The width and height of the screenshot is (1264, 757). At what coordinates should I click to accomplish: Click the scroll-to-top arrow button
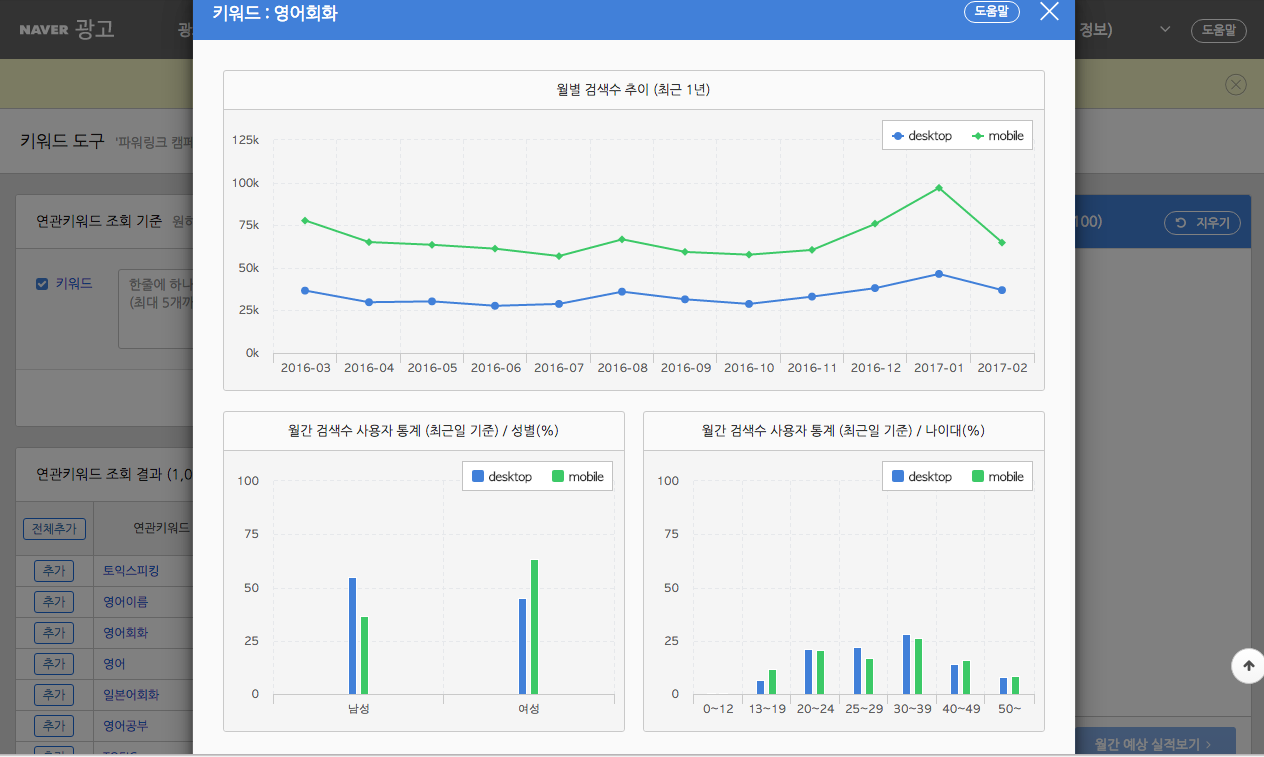tap(1248, 666)
